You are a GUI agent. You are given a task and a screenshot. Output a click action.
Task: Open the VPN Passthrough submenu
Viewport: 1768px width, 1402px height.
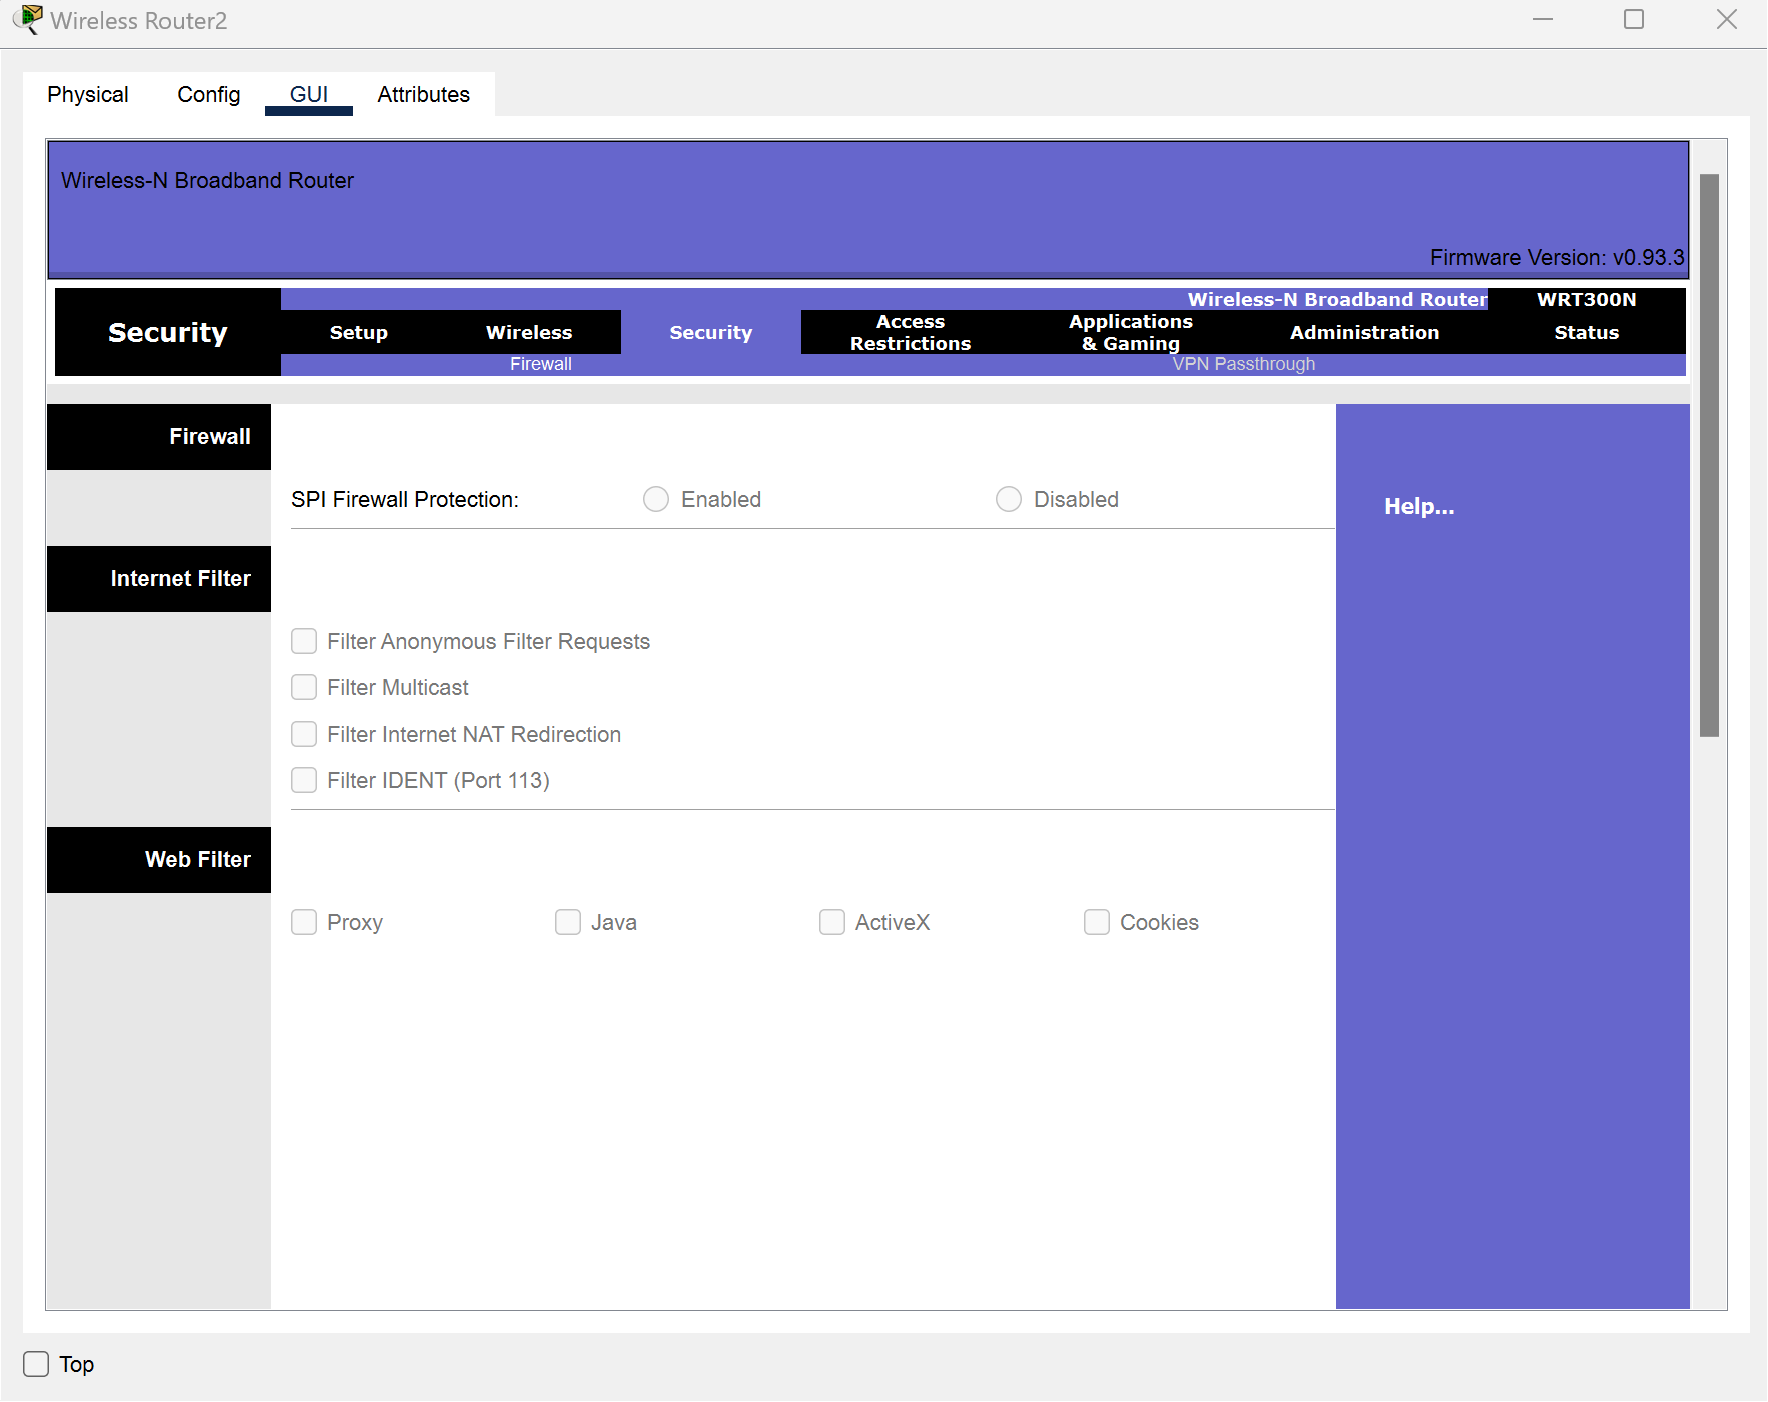pyautogui.click(x=1243, y=364)
